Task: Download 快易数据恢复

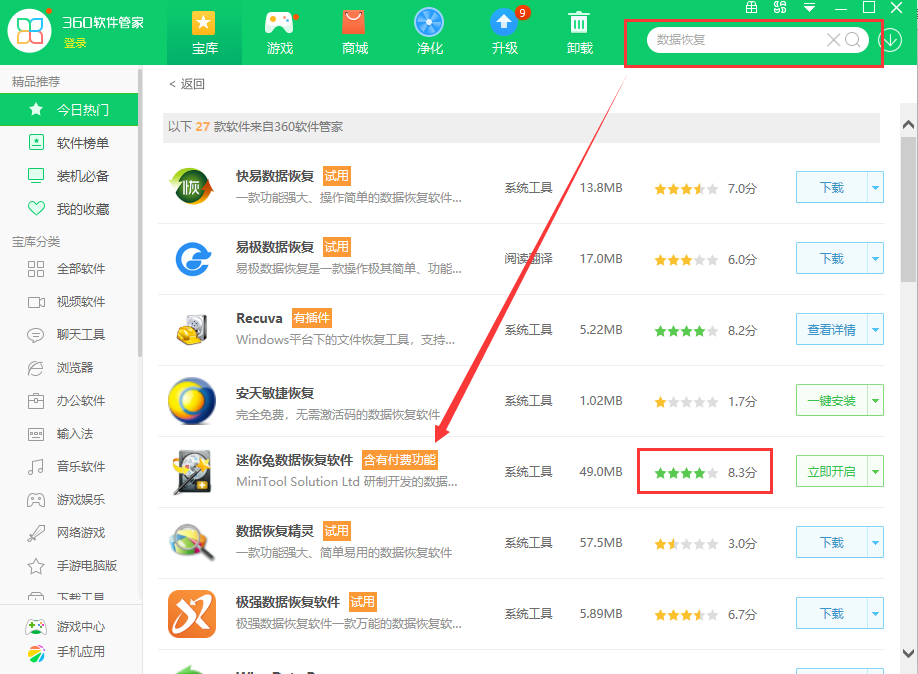Action: coord(831,187)
